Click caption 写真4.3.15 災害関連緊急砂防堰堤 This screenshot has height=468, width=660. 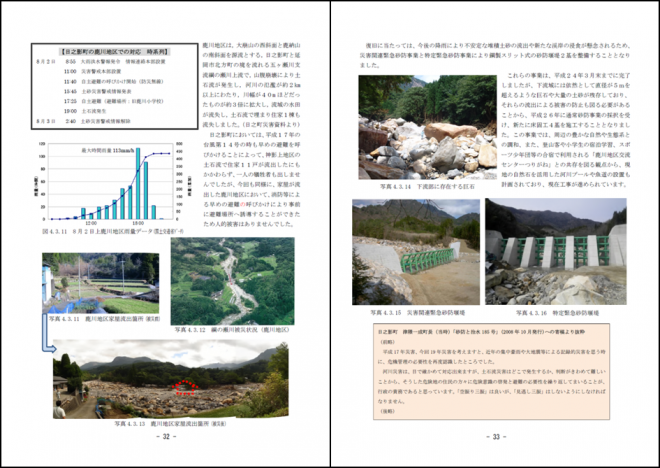tap(418, 313)
